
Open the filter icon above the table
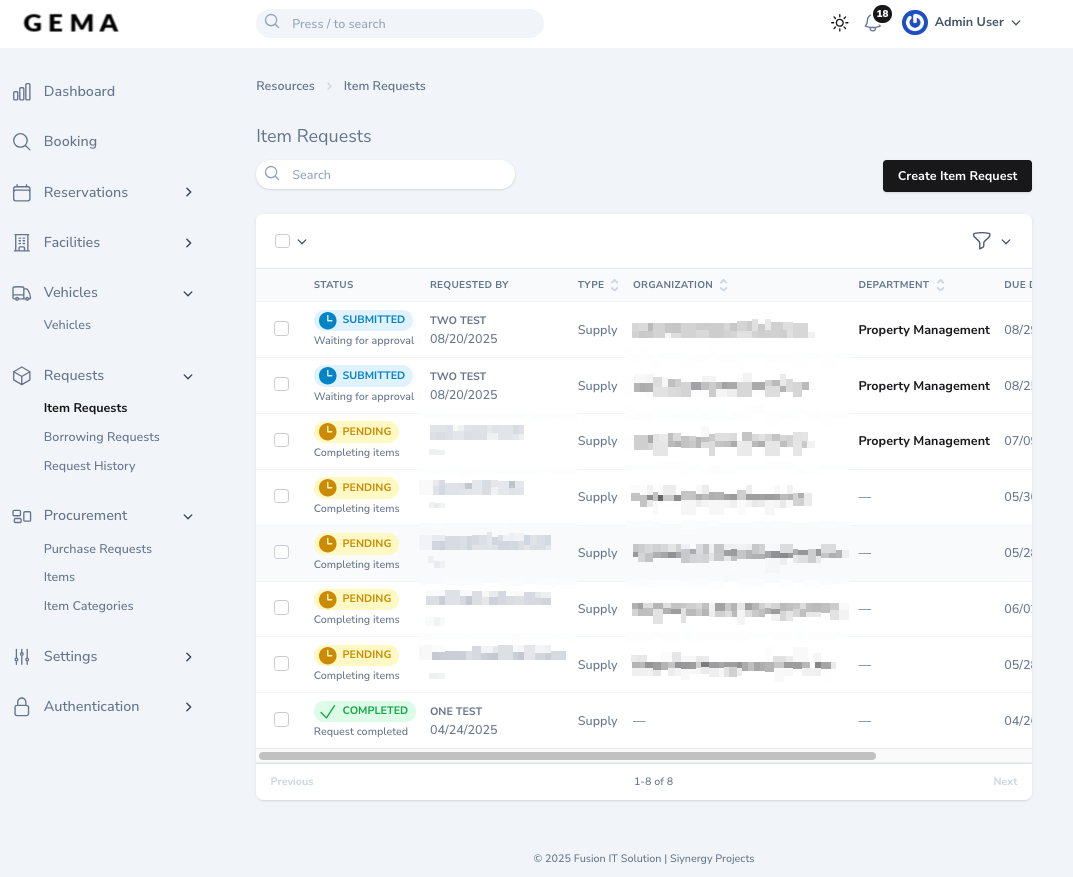pos(981,241)
